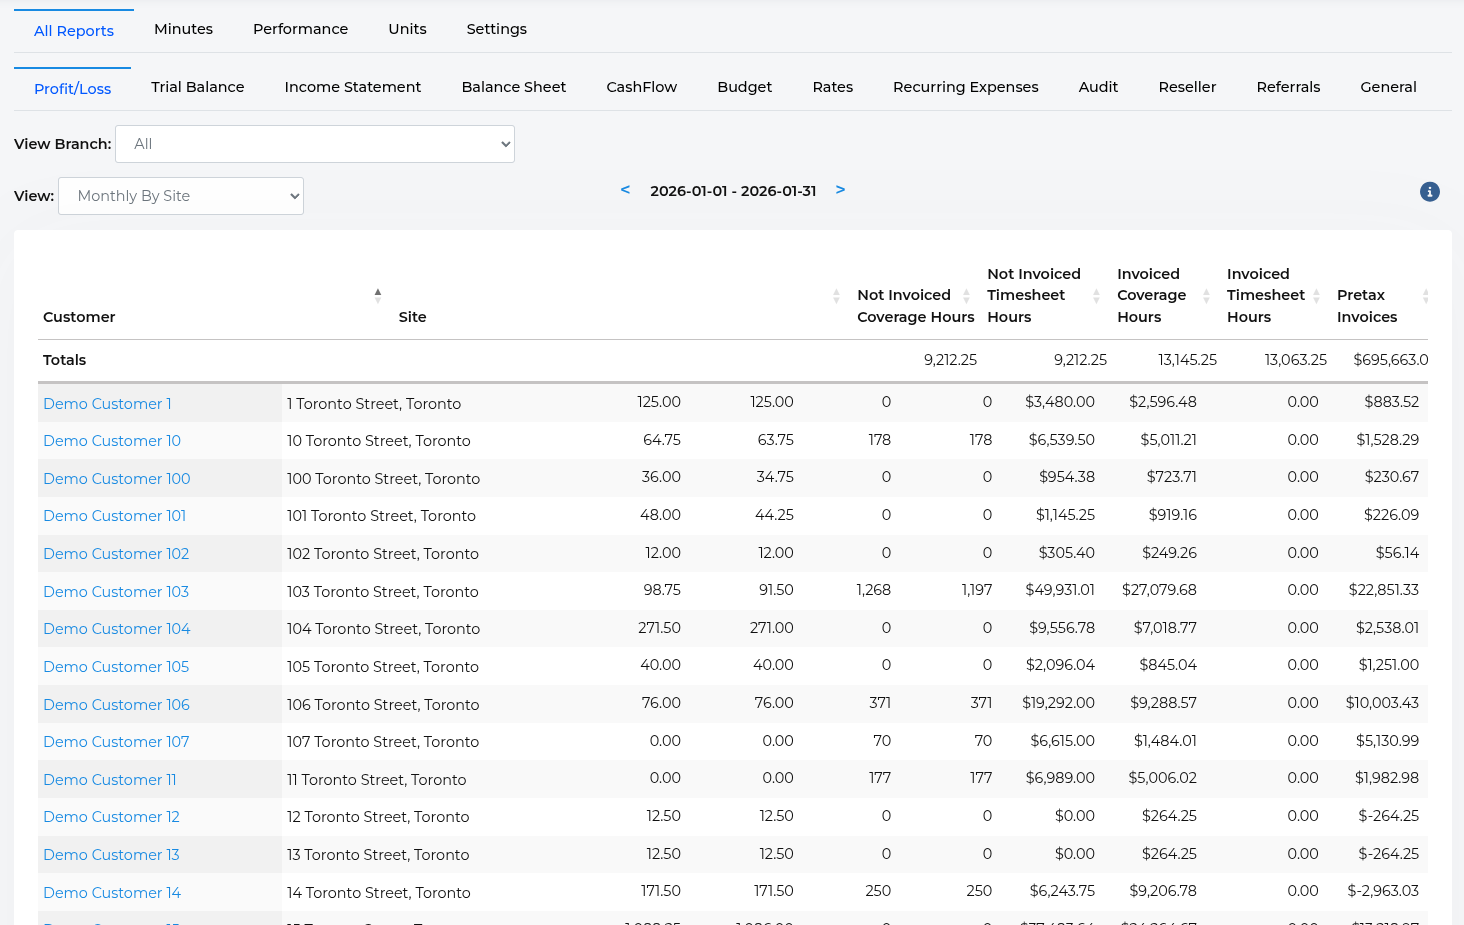This screenshot has width=1464, height=925.
Task: Go to previous month with left arrow
Action: [625, 190]
